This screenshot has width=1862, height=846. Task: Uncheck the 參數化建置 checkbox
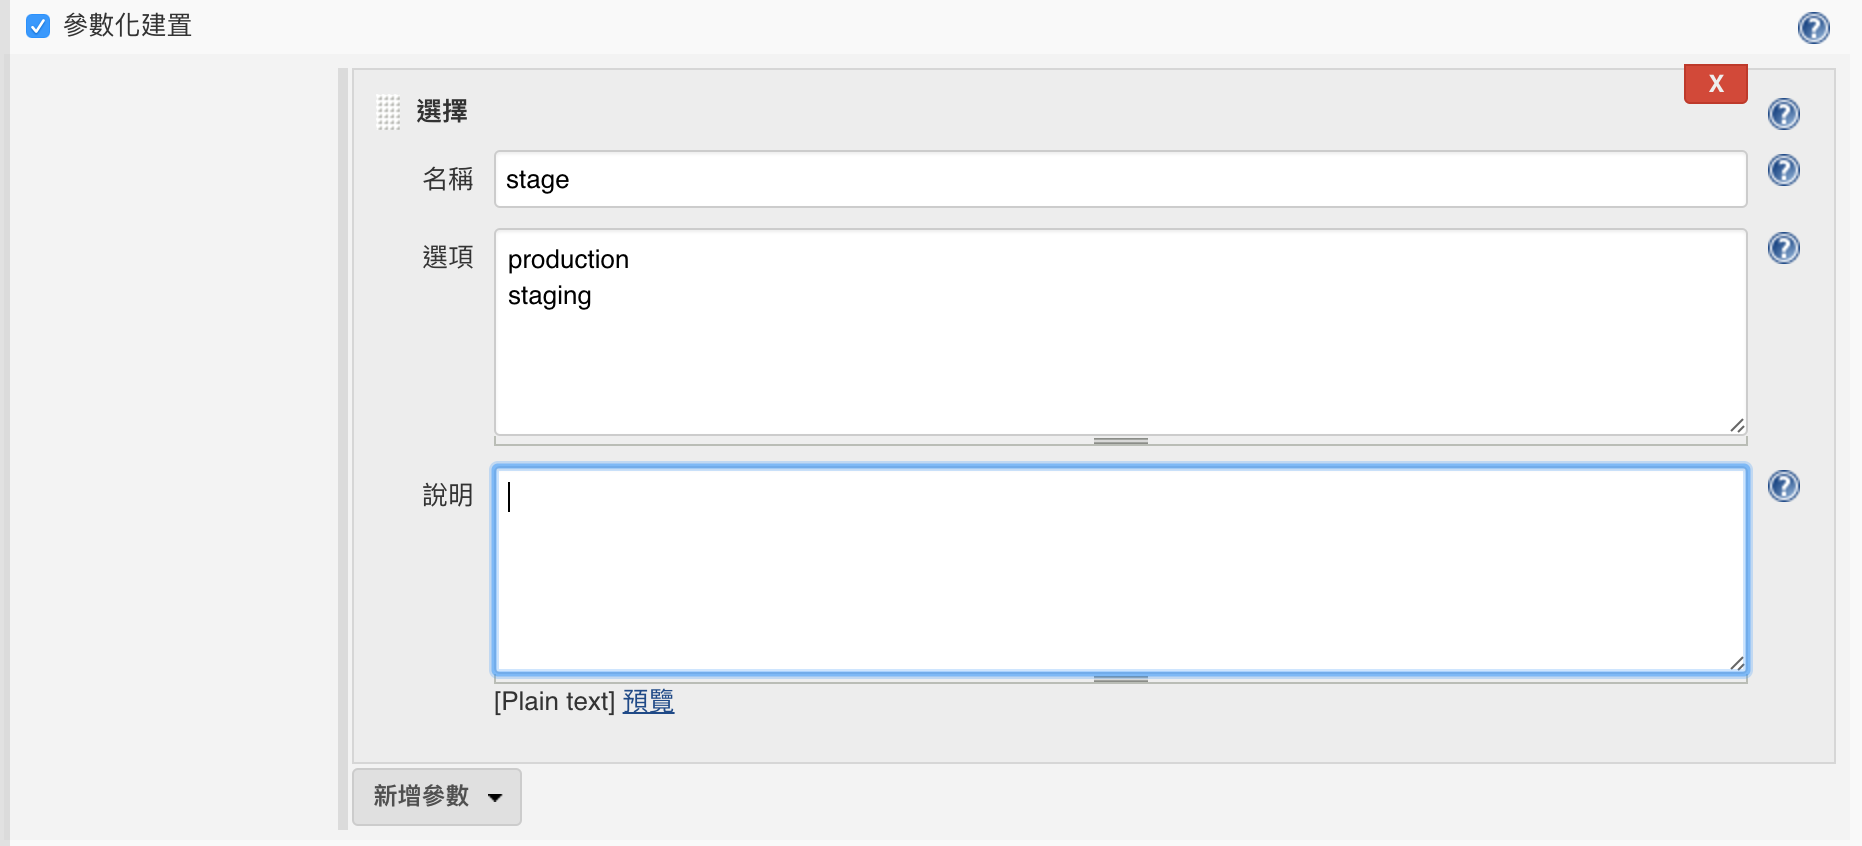(38, 26)
